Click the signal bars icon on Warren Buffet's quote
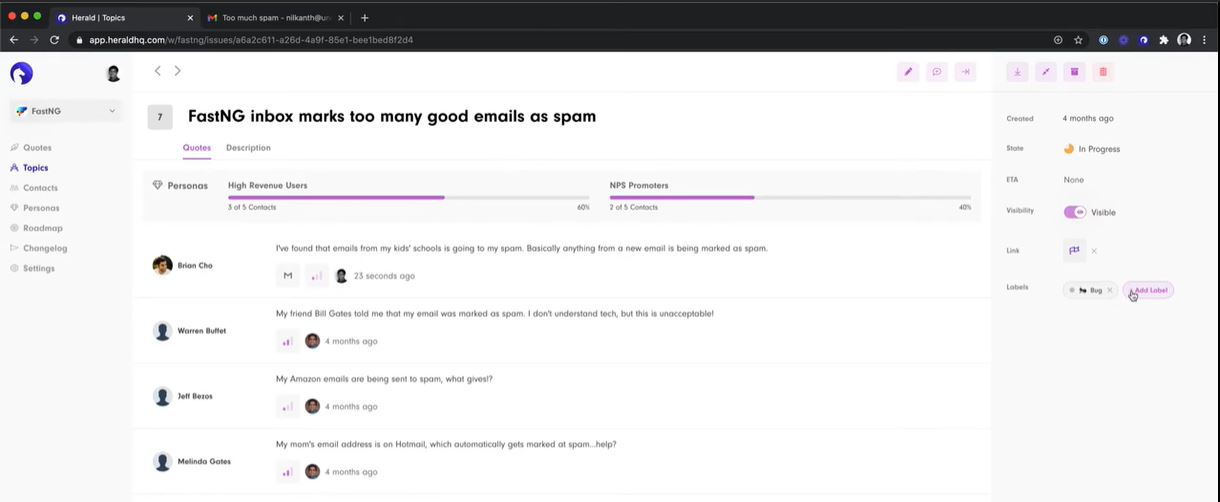The image size is (1220, 502). pos(288,341)
